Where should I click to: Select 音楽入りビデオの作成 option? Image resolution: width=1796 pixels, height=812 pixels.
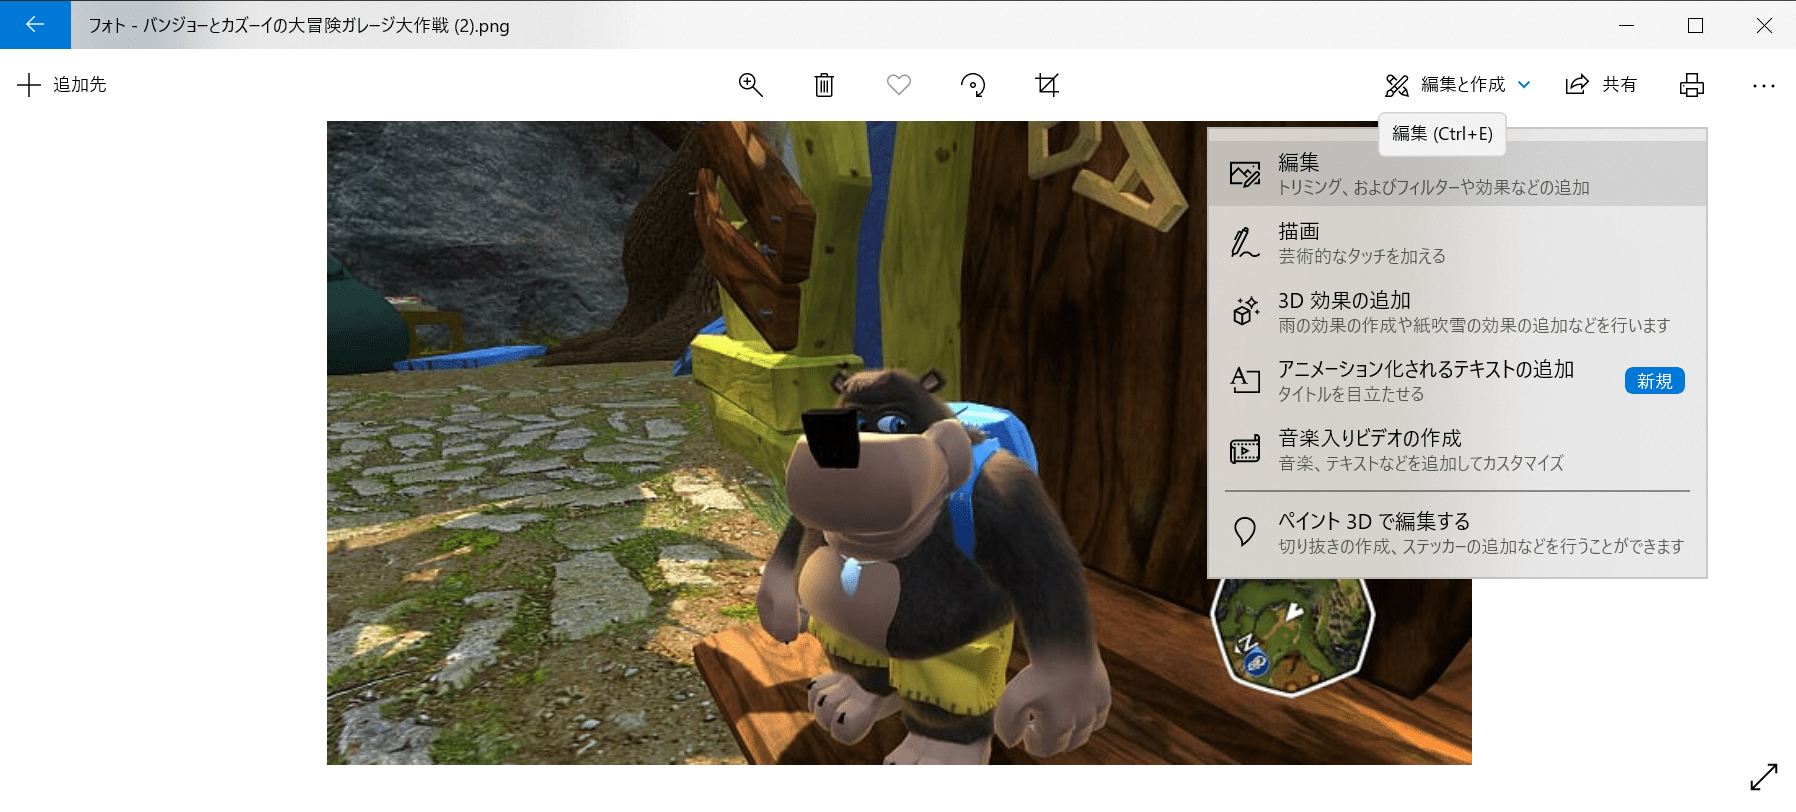[x=1457, y=450]
